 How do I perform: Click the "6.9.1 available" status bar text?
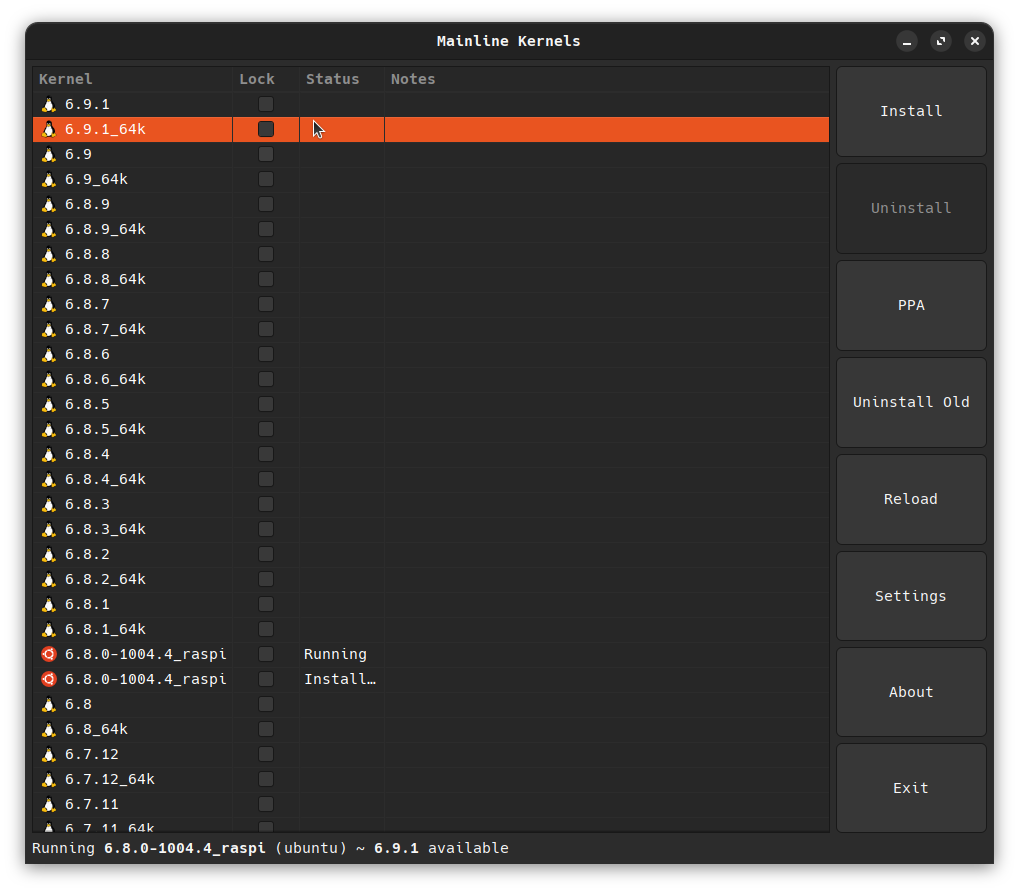pyautogui.click(x=441, y=848)
